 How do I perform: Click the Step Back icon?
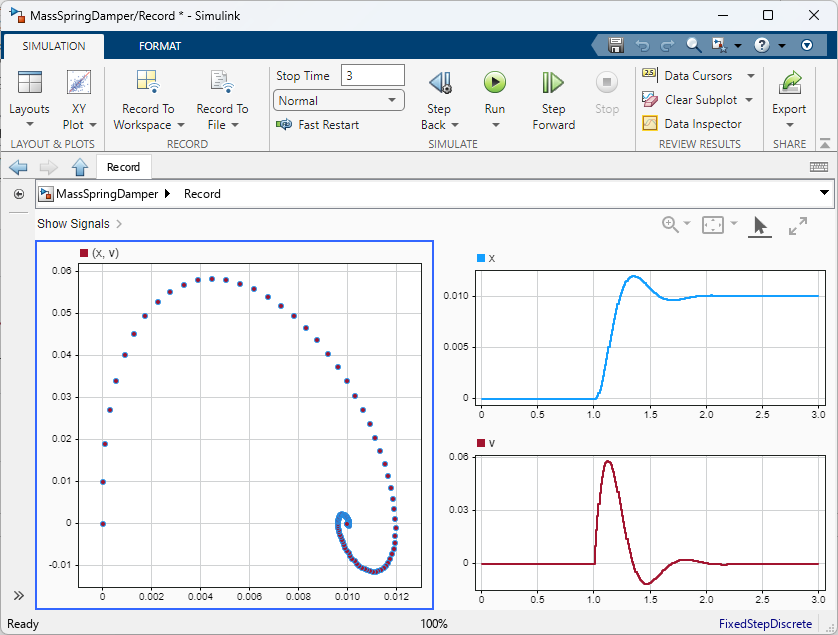click(x=440, y=83)
